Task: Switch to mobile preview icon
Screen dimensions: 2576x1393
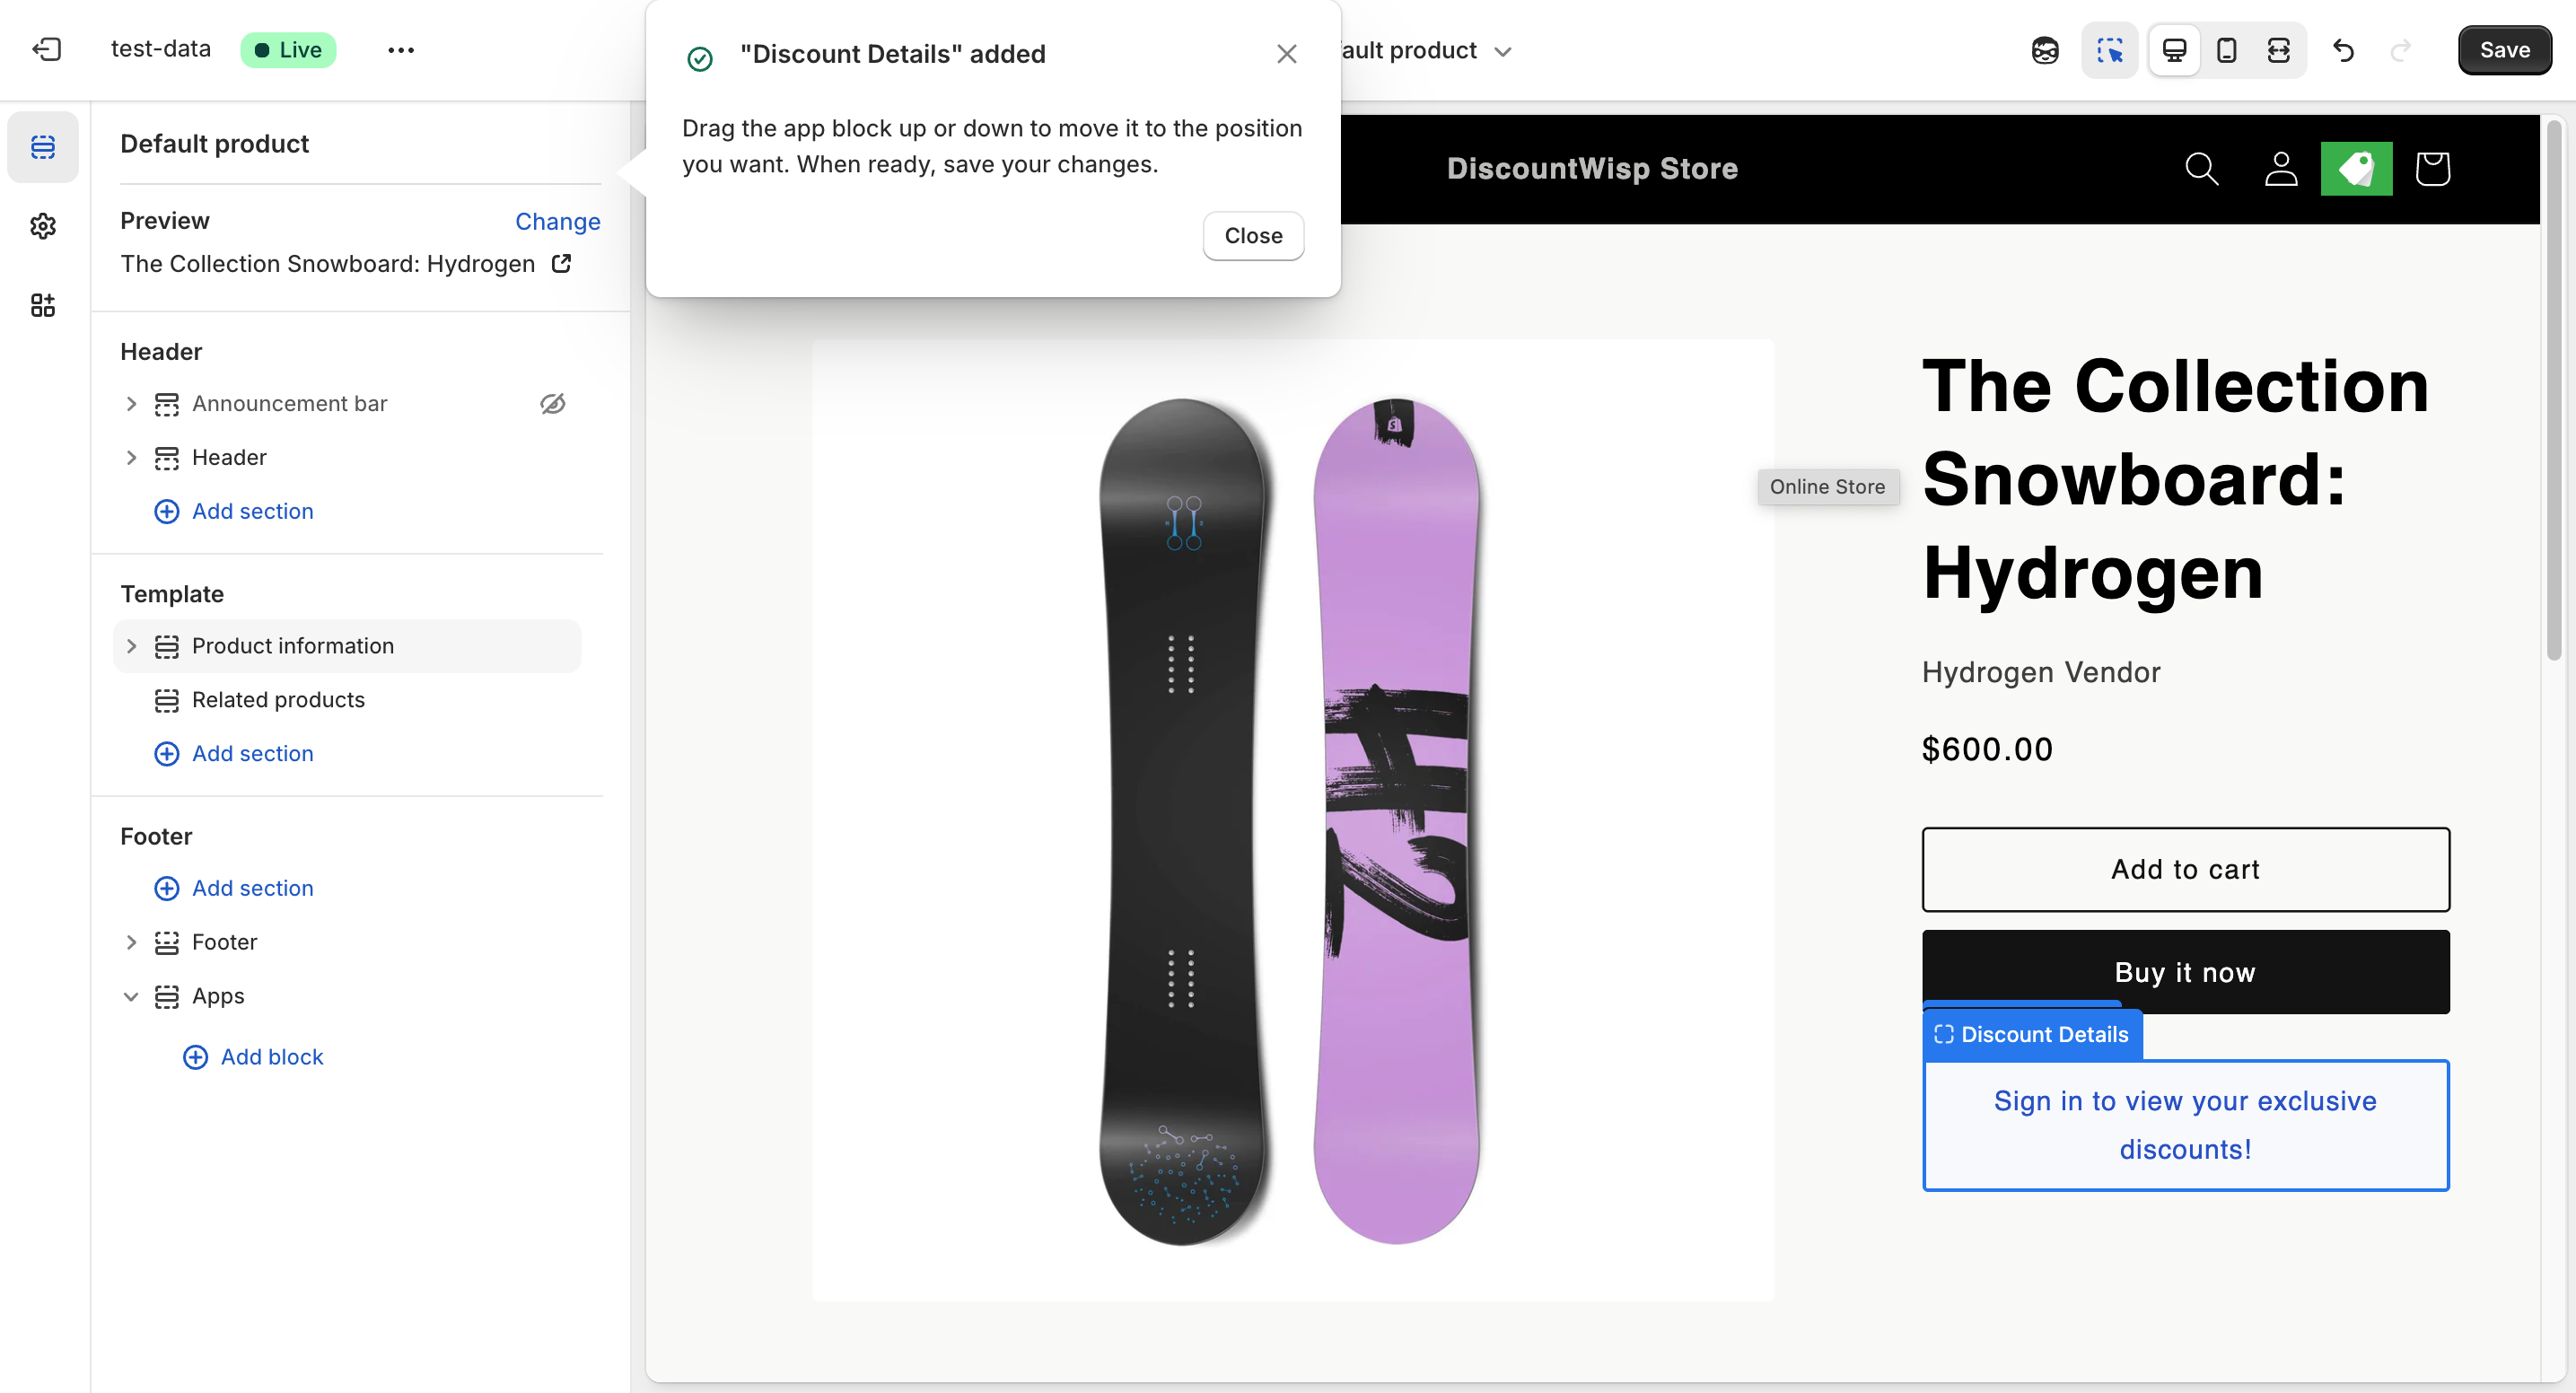Action: [2226, 50]
